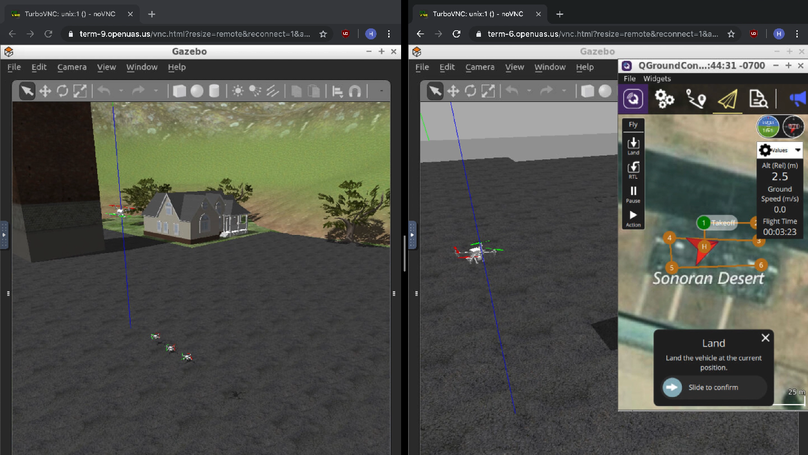The width and height of the screenshot is (808, 455).
Task: Open the Plan view waypoint icon
Action: click(x=696, y=98)
